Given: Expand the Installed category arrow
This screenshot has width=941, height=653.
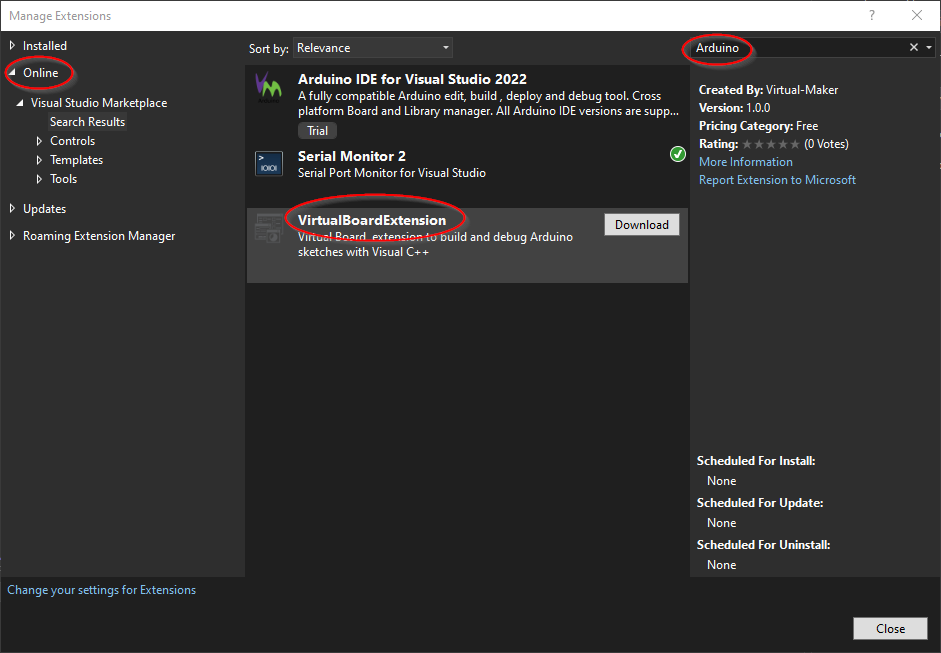Looking at the screenshot, I should [12, 46].
